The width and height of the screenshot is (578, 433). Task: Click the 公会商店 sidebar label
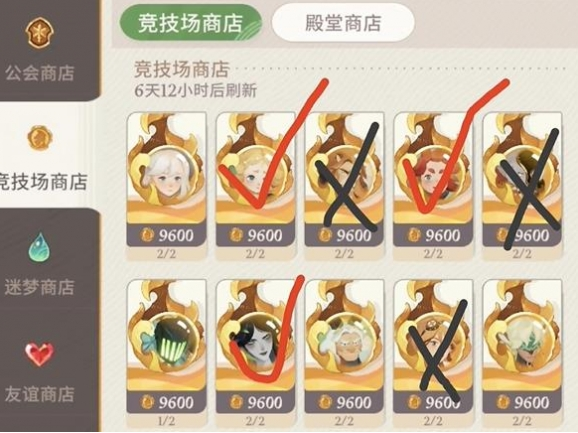(x=40, y=73)
